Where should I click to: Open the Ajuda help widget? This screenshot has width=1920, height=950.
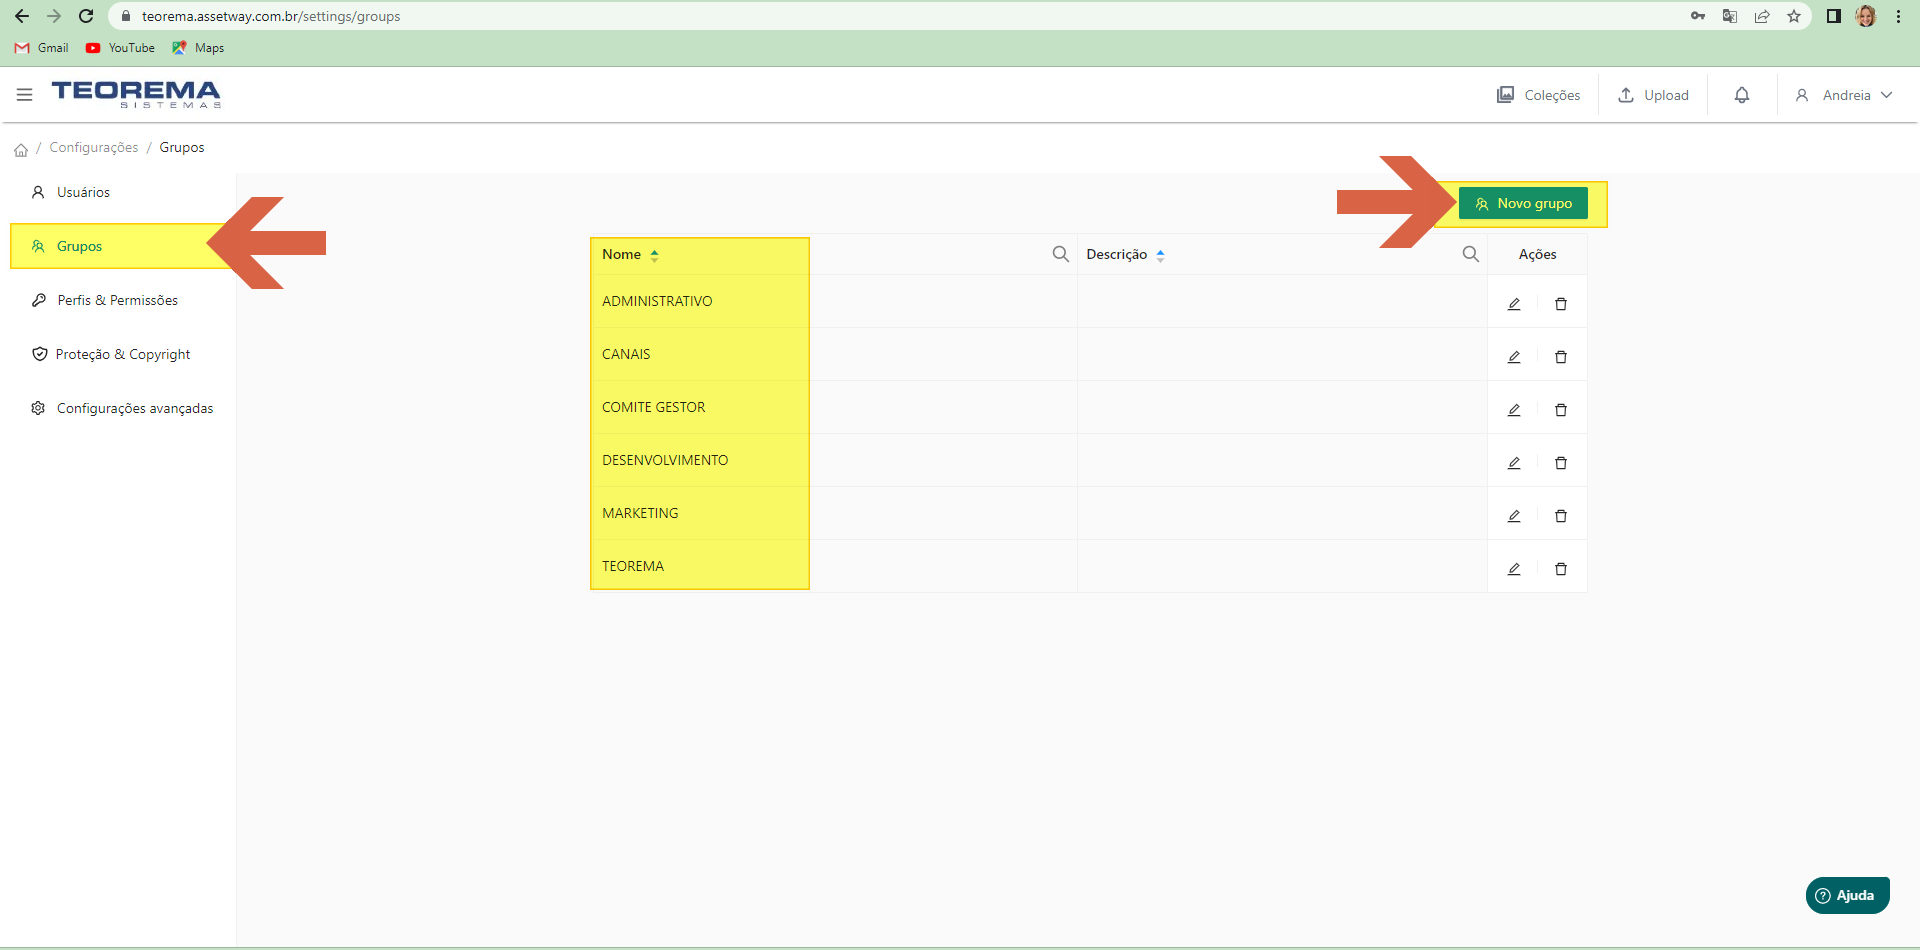pyautogui.click(x=1847, y=895)
